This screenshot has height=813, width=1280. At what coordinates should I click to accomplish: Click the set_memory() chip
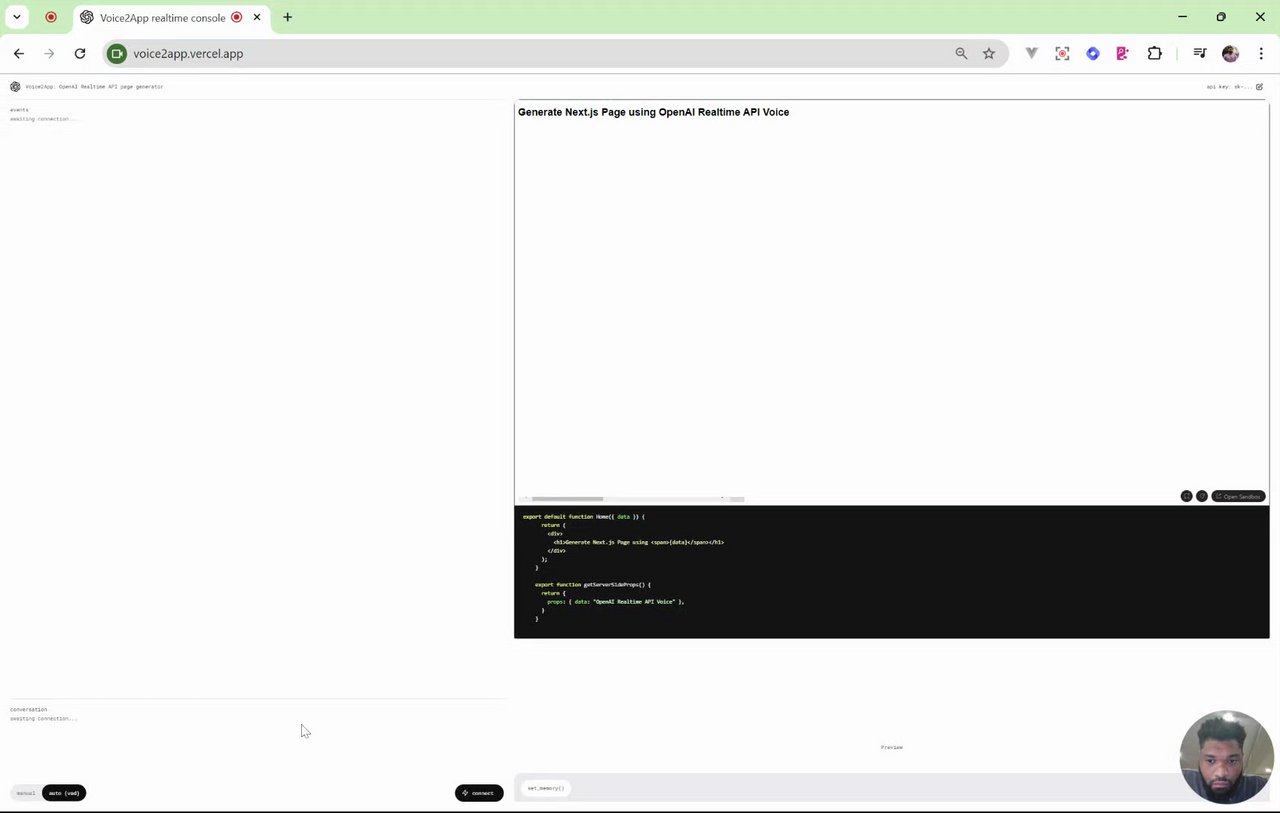546,788
